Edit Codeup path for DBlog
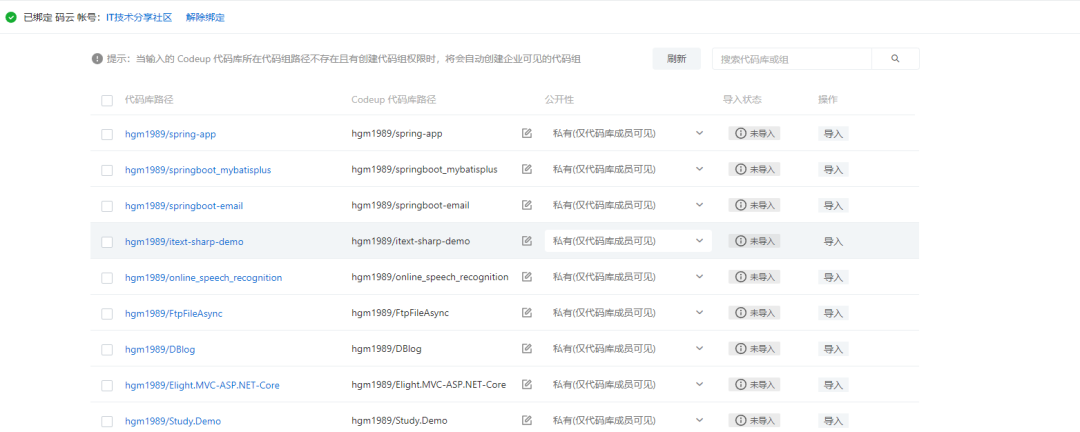 527,348
